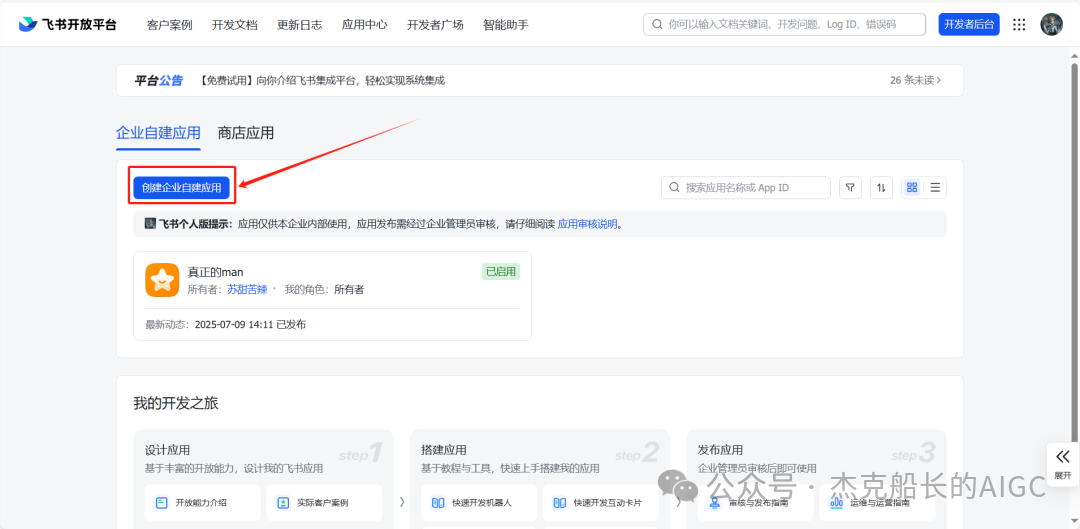Screen dimensions: 1080x529
Task: Open 应用中心 in top navigation
Action: tap(364, 25)
